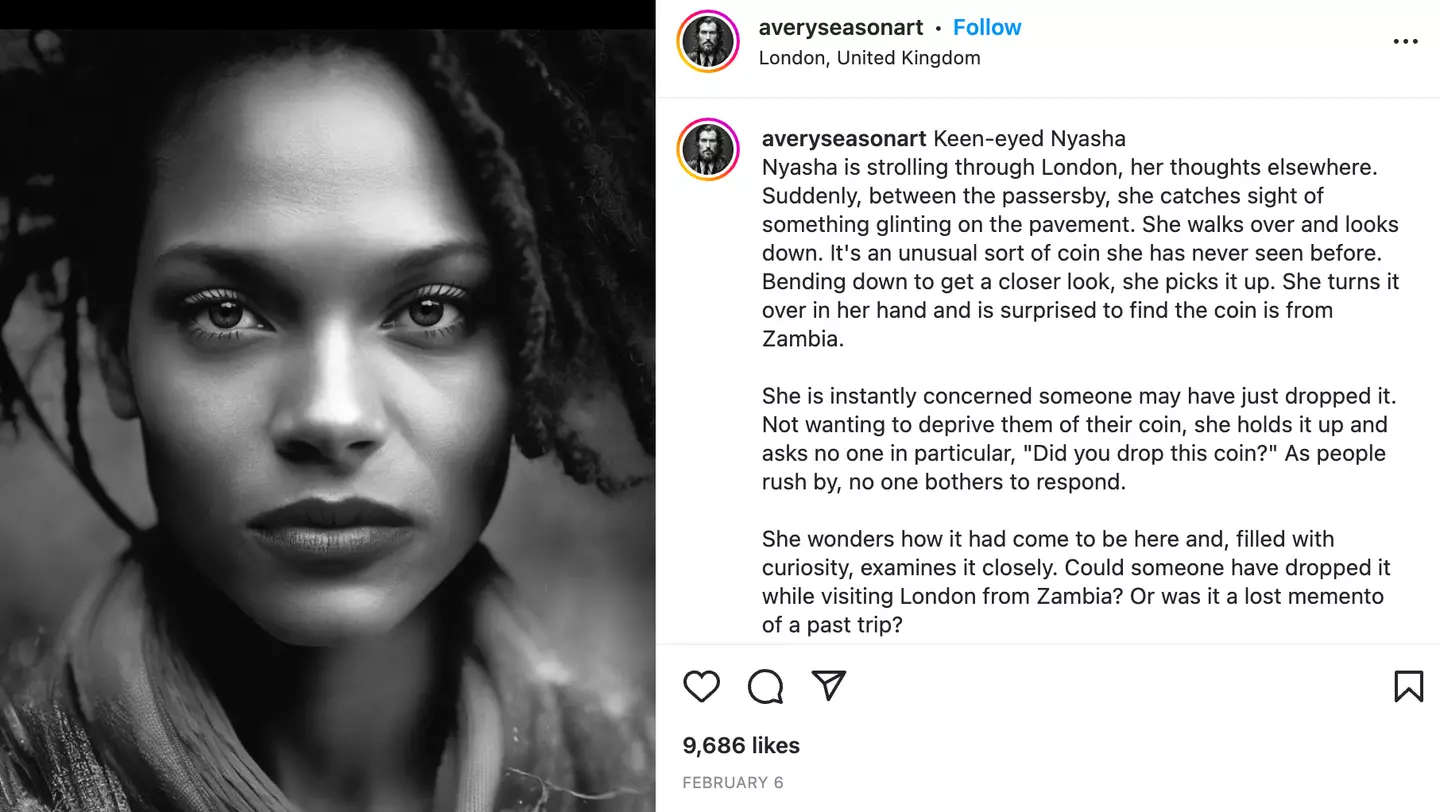This screenshot has height=812, width=1440.
Task: Open averyseasonart username in the post header
Action: pos(840,28)
